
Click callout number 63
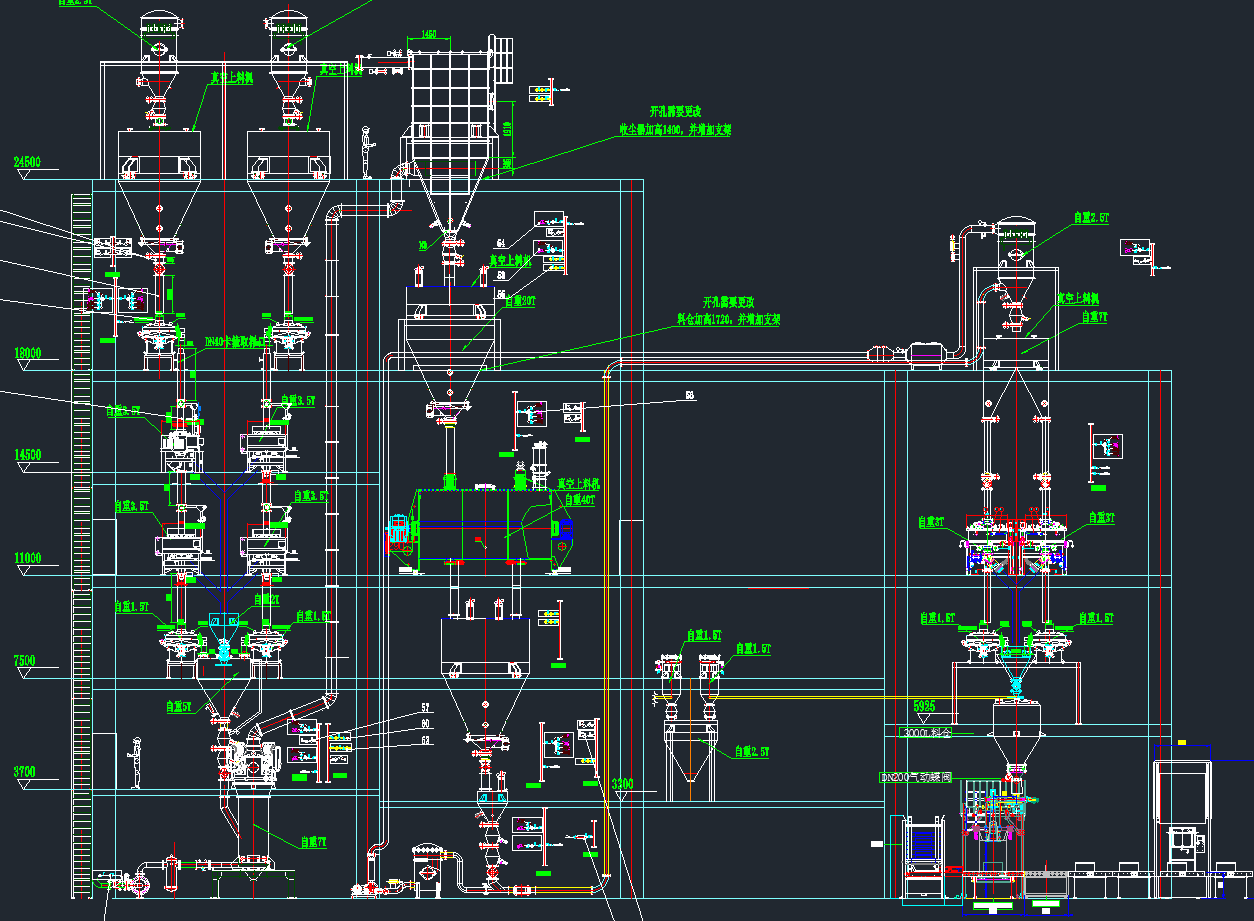pyautogui.click(x=425, y=740)
